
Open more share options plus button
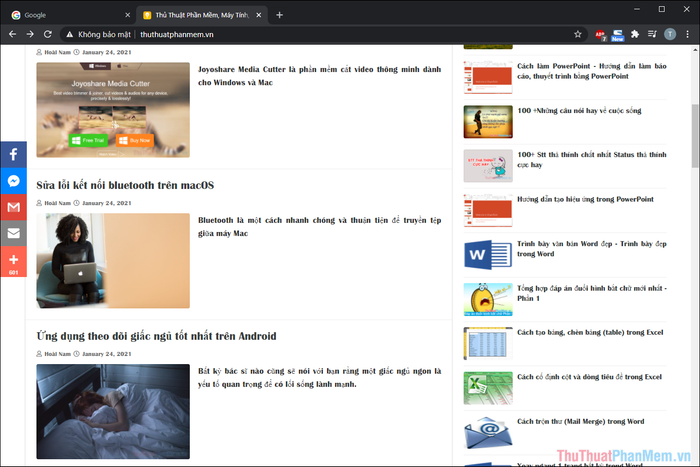coord(13,262)
